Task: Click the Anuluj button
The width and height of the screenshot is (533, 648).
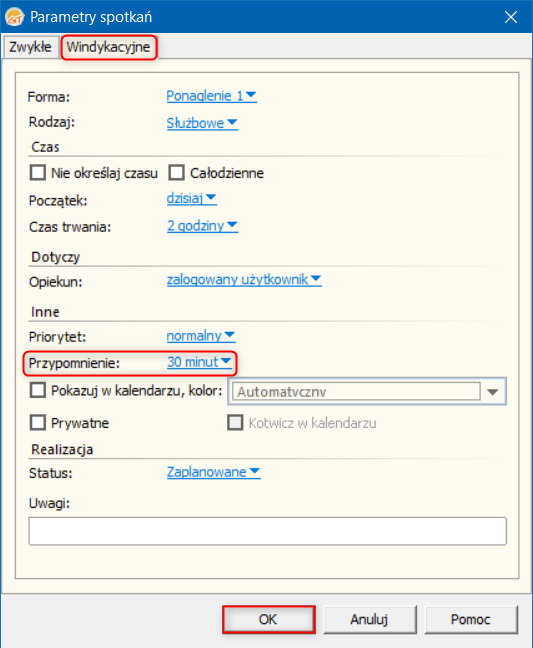Action: (369, 619)
